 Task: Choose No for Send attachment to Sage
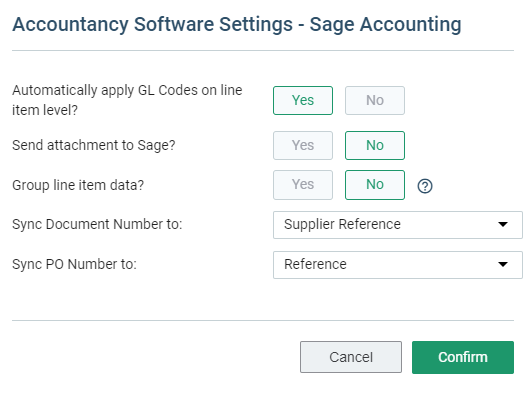[x=375, y=145]
